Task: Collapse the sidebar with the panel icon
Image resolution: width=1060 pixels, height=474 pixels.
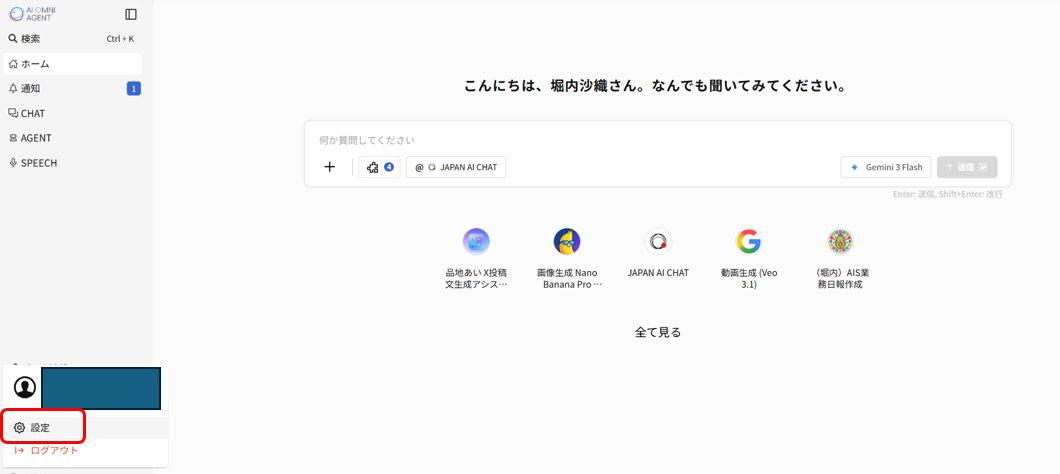Action: pyautogui.click(x=131, y=14)
